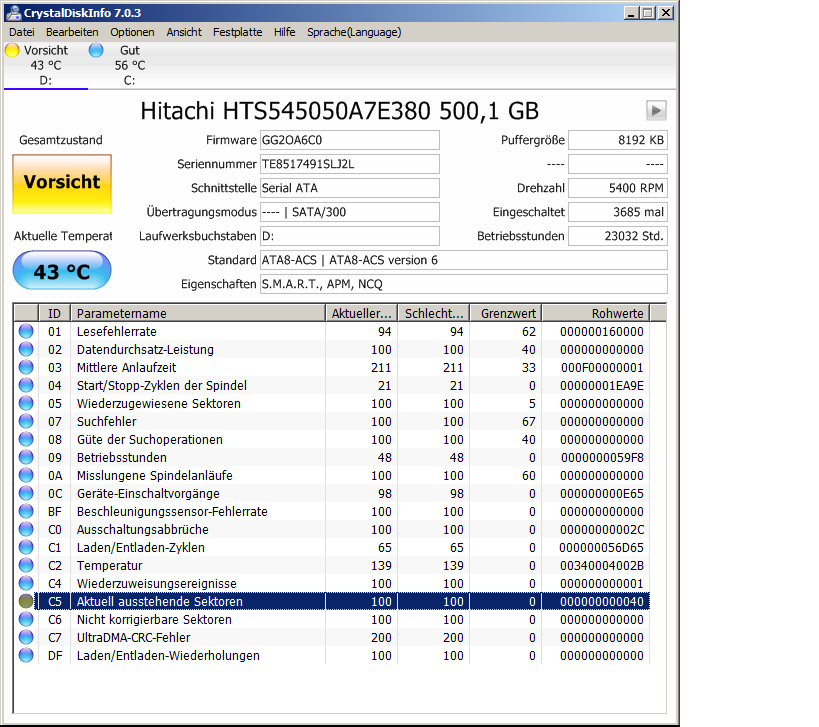
Task: Click the yellow Vorsicht disk indicator icon
Action: coord(12,50)
